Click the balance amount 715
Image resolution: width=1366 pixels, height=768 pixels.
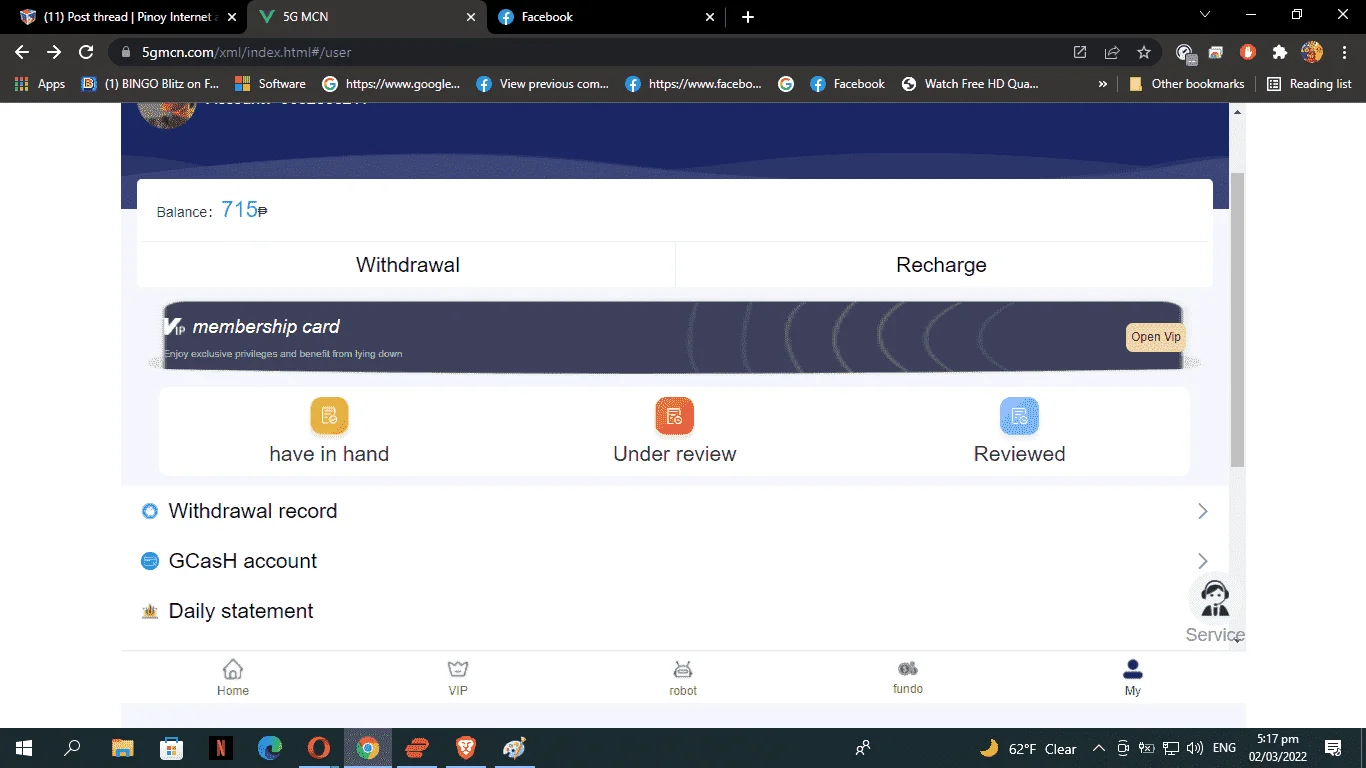tap(240, 210)
